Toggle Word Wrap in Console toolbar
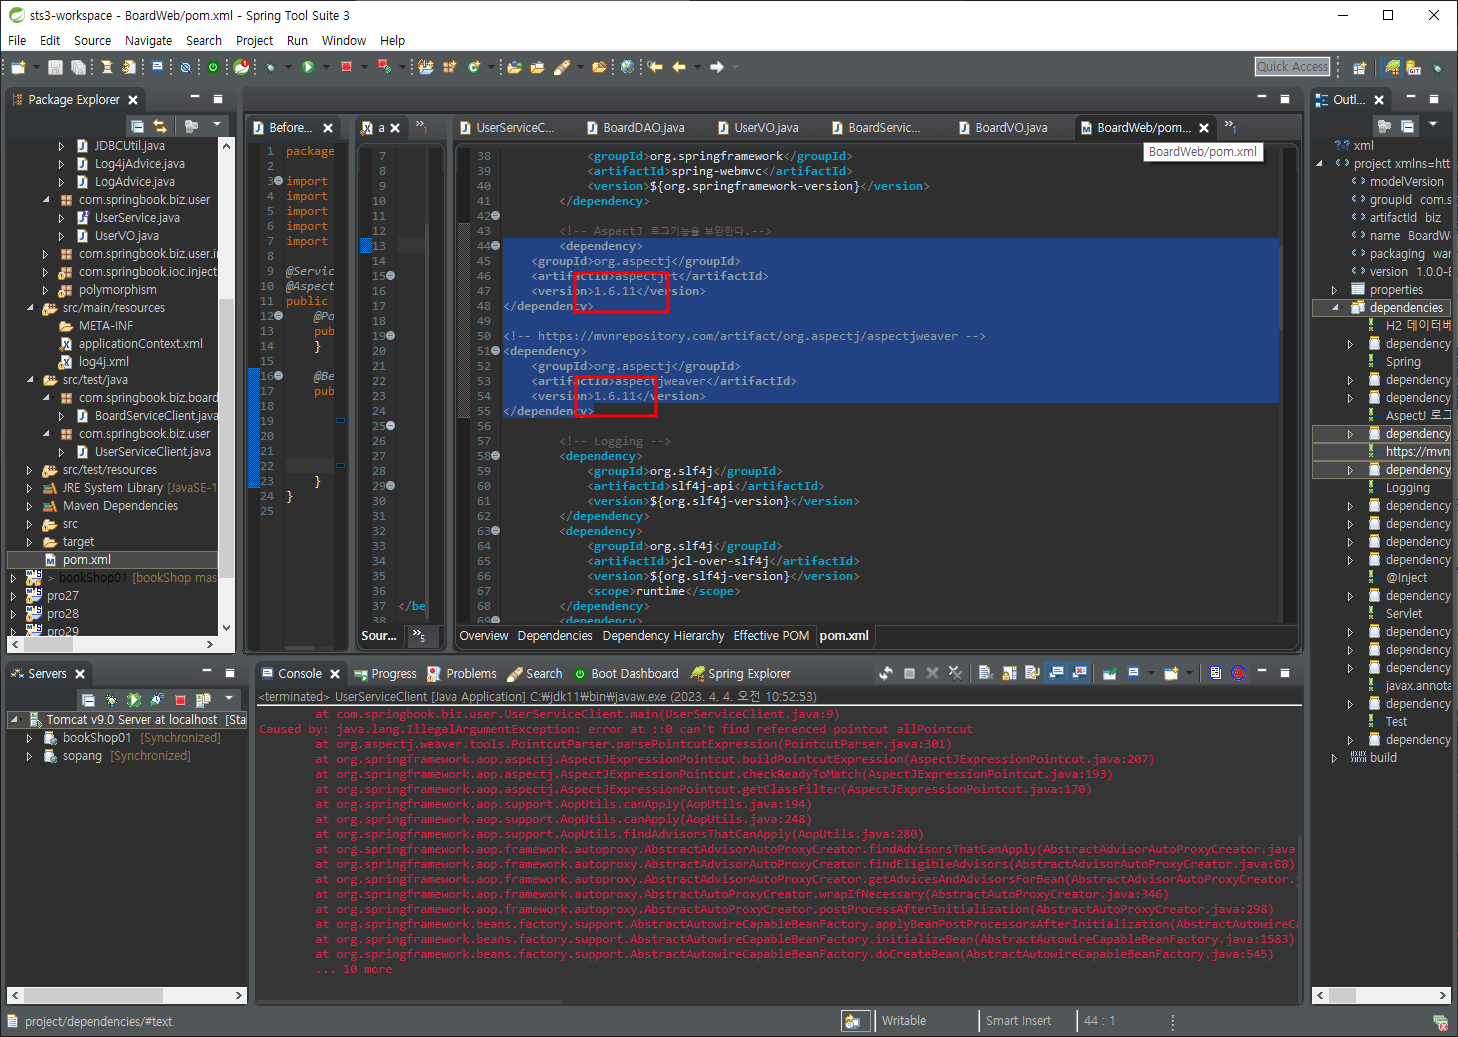 (1032, 673)
